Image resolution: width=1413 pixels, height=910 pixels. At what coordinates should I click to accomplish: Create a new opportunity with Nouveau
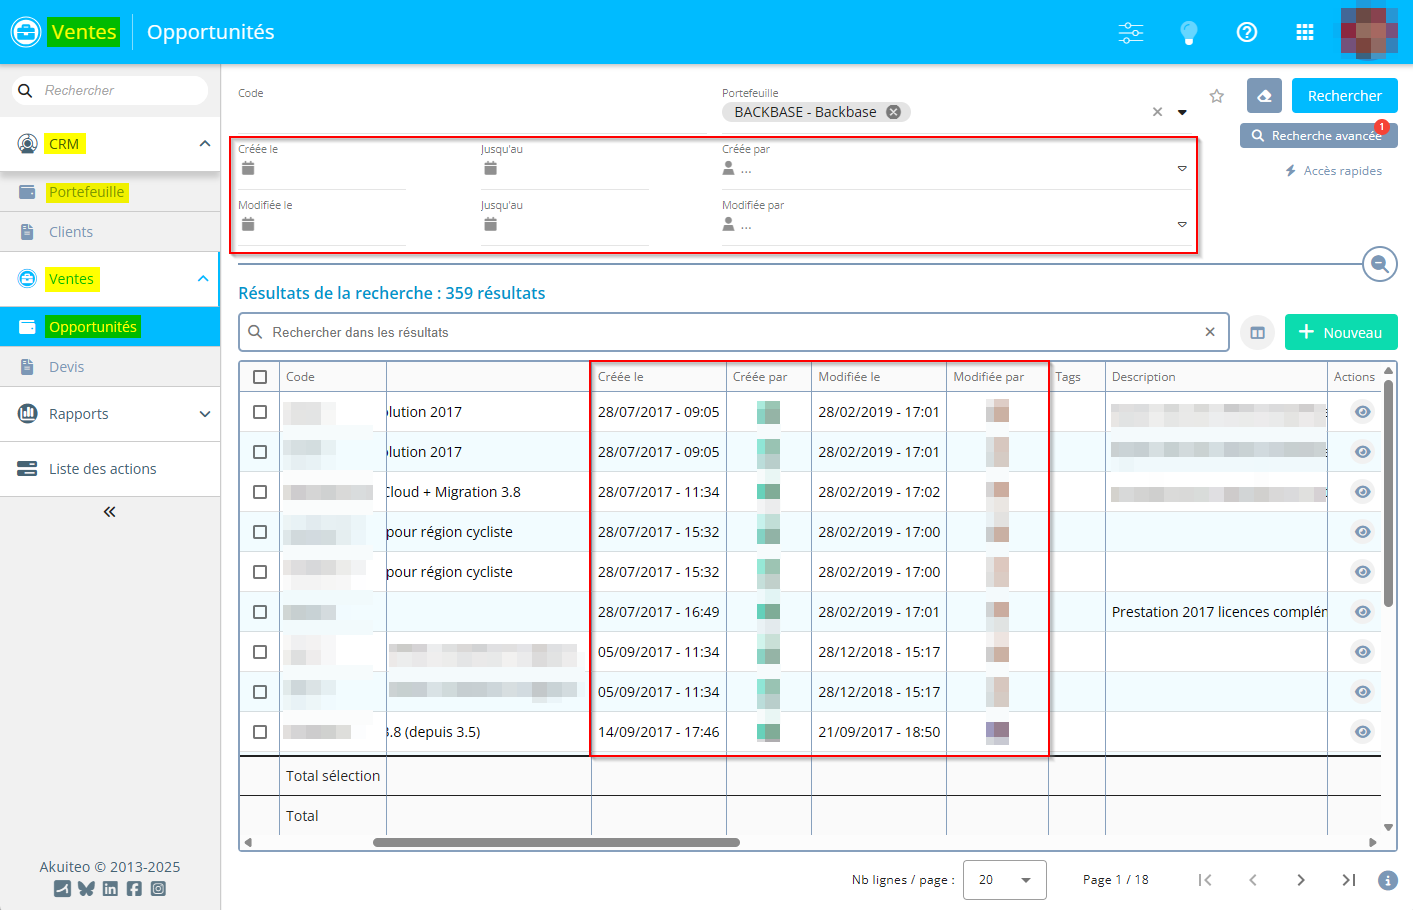pos(1340,333)
